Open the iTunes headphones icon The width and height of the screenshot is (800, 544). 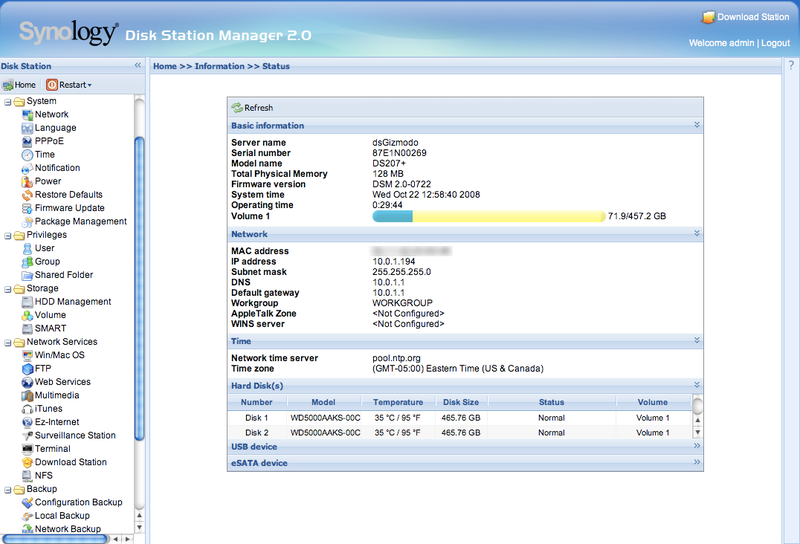(27, 409)
